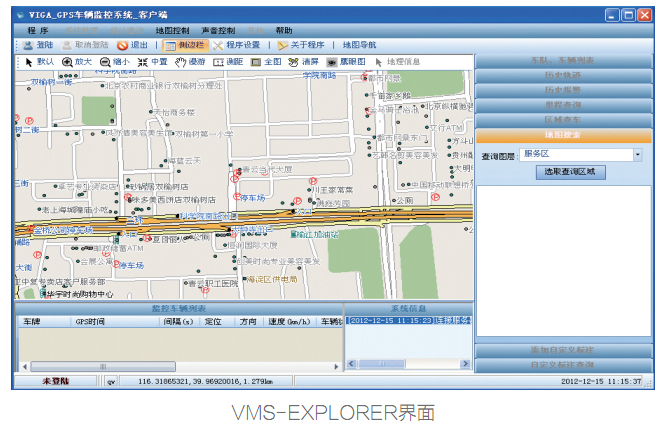Click the qv status bar cell

(x=111, y=382)
